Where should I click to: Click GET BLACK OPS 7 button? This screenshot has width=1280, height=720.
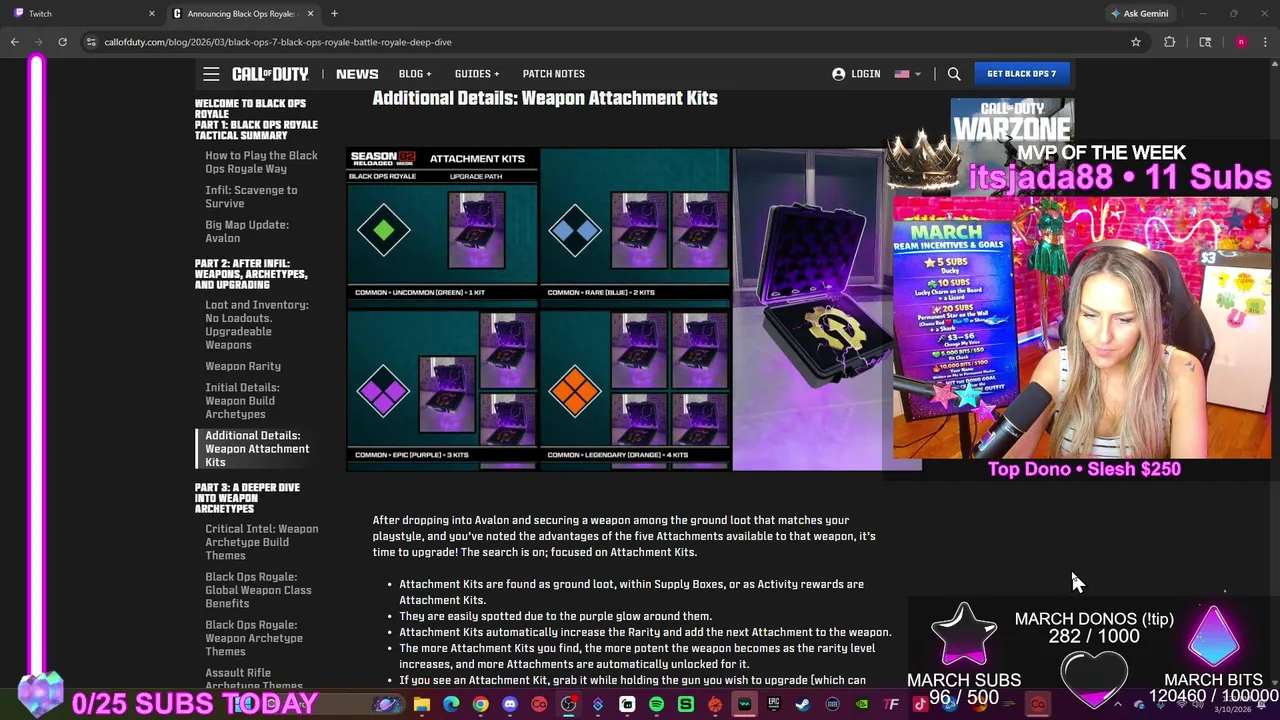(x=1021, y=74)
